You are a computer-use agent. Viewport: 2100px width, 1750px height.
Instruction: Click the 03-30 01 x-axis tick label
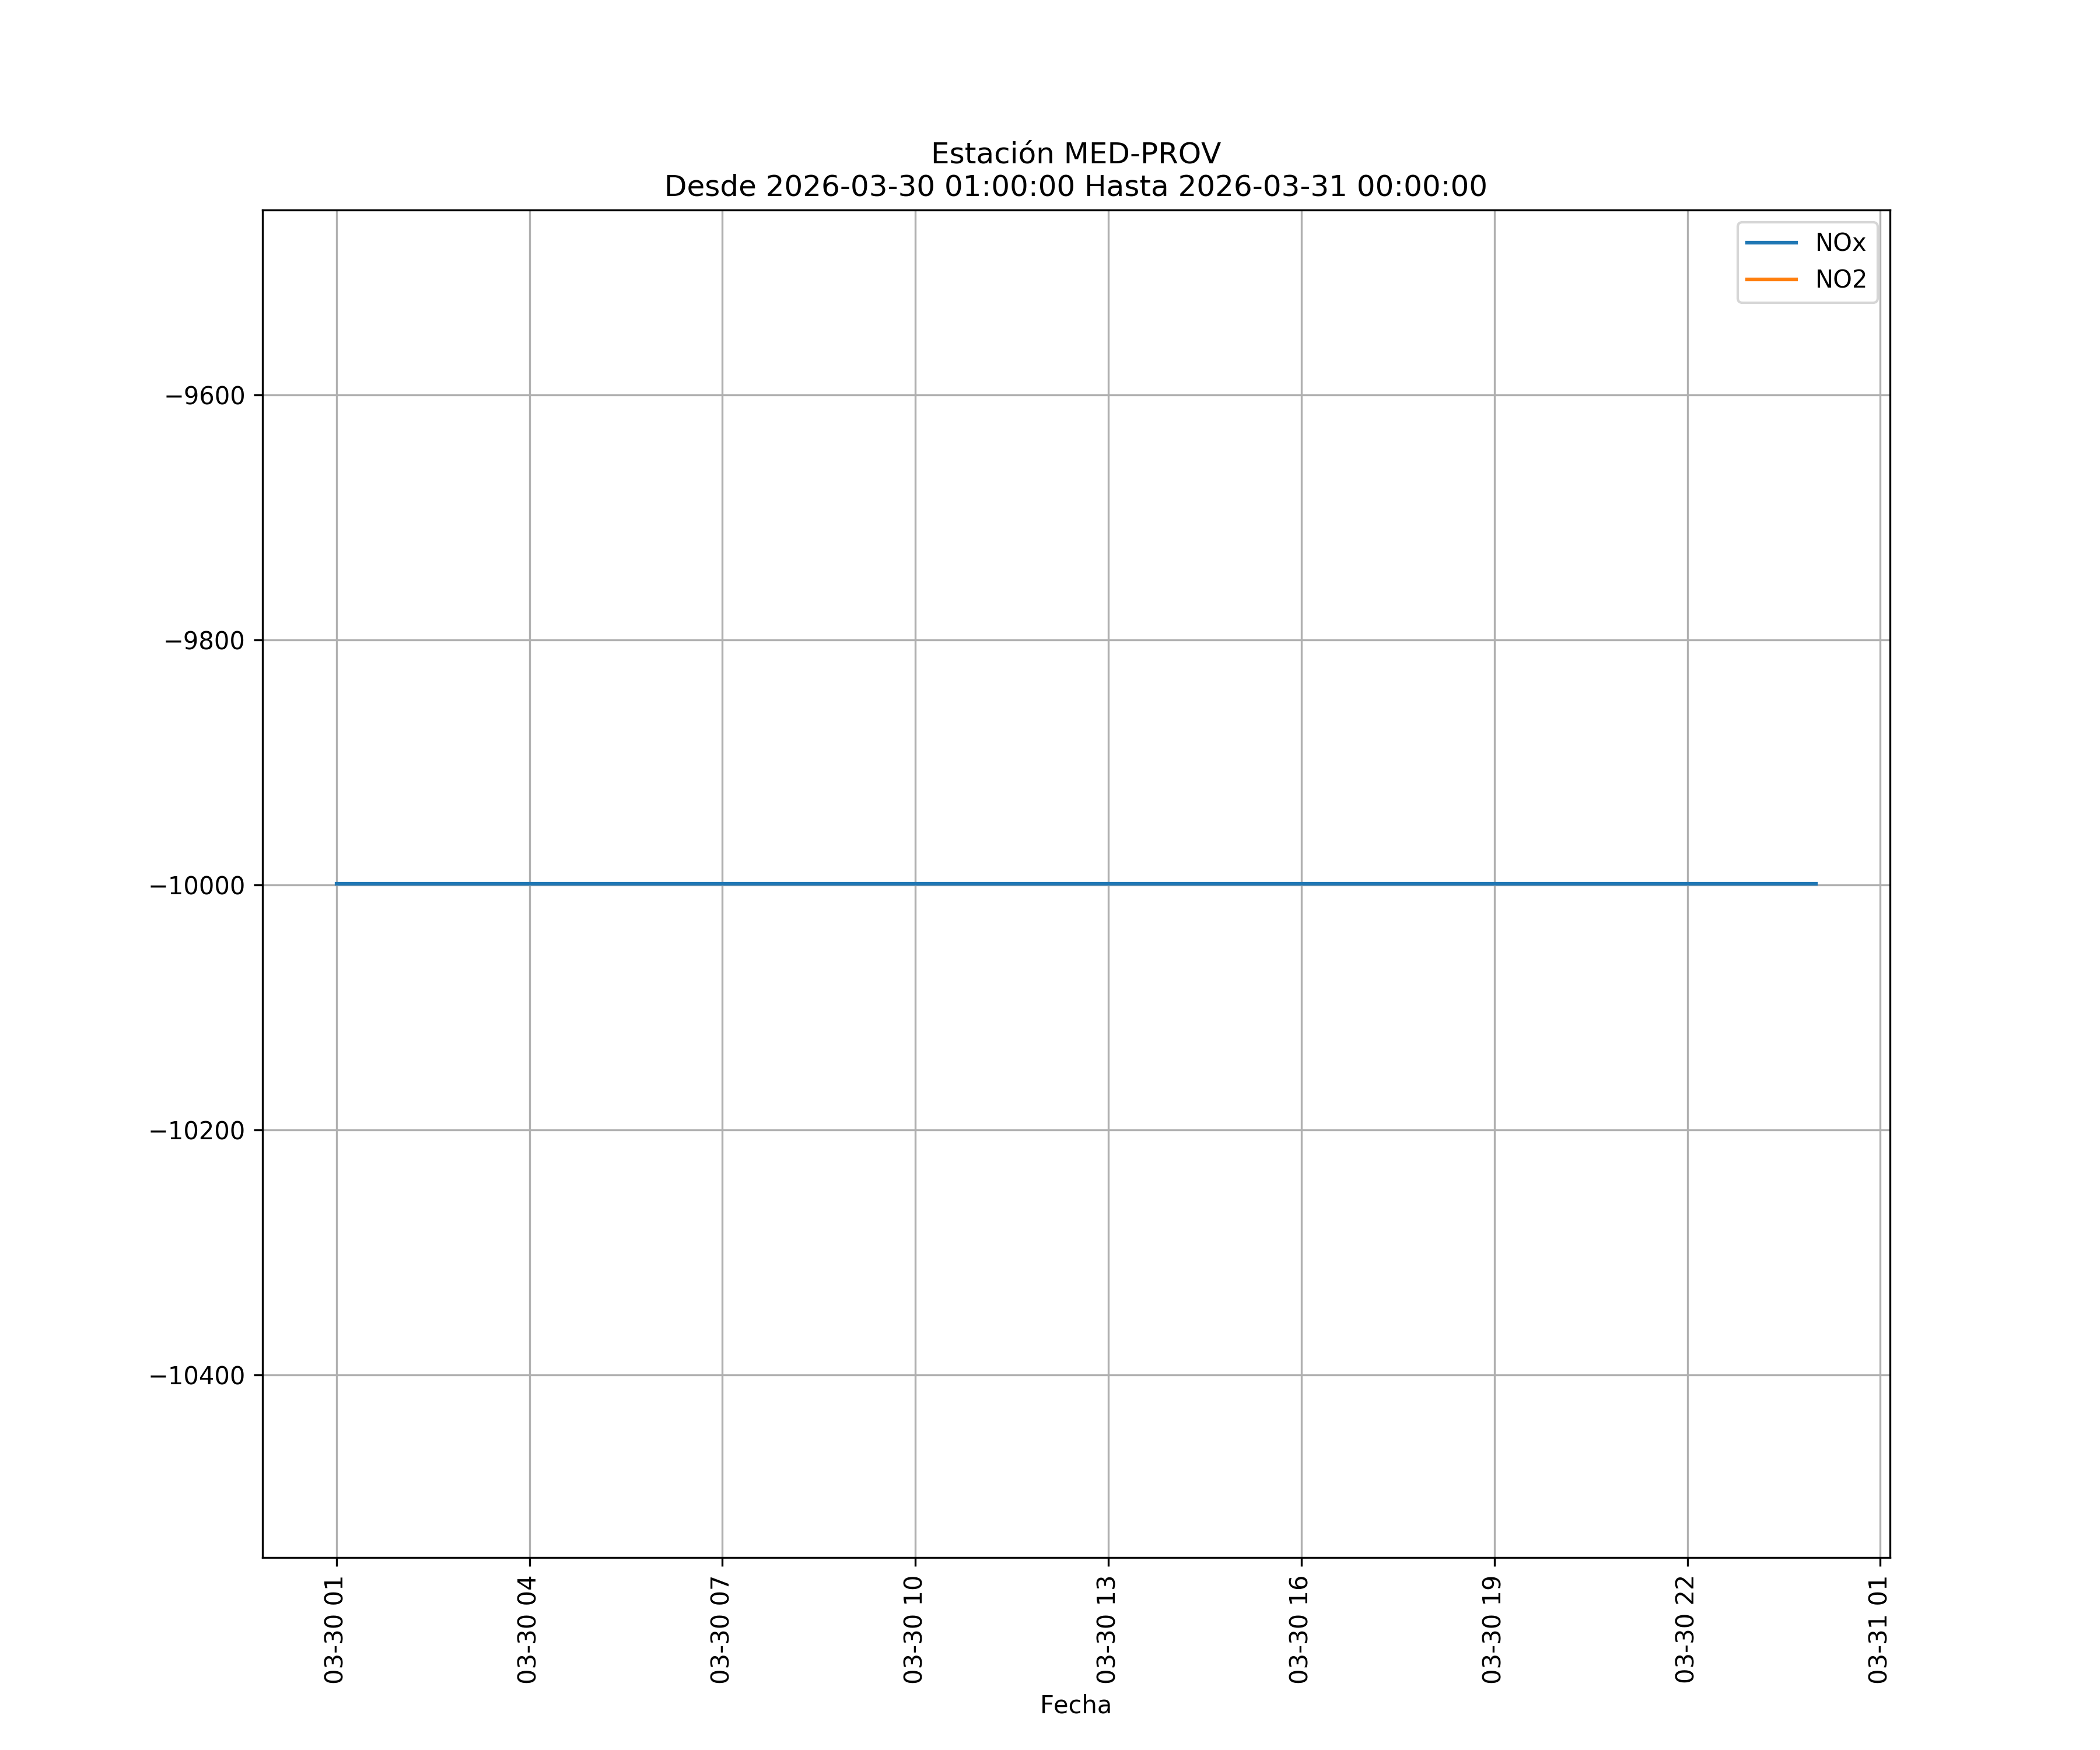point(334,1629)
